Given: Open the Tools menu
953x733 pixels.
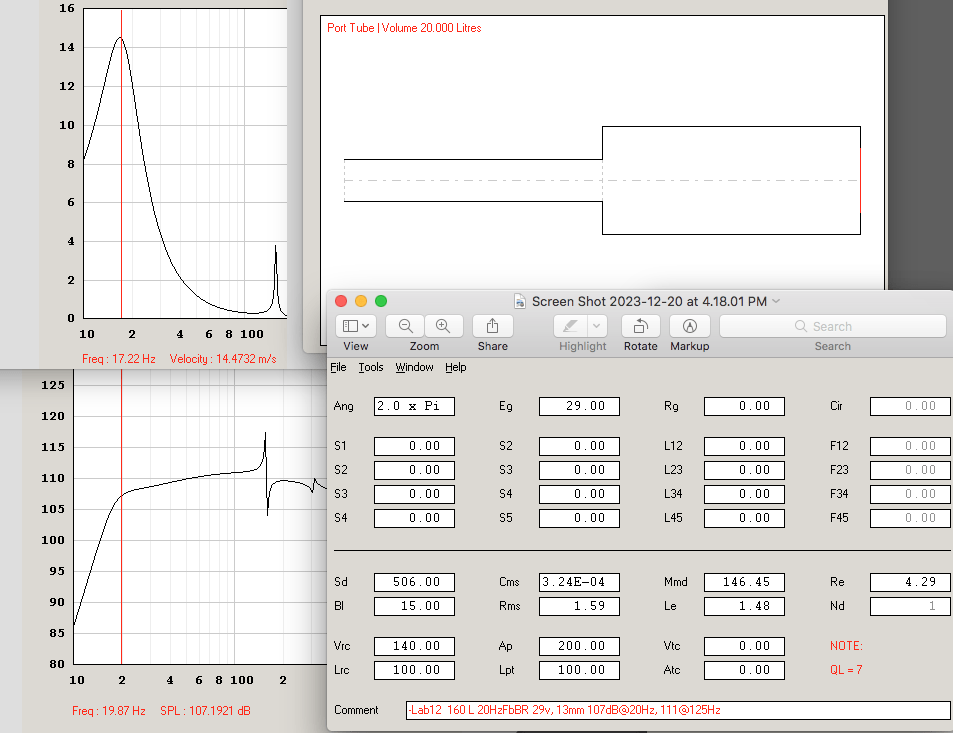Looking at the screenshot, I should (371, 367).
